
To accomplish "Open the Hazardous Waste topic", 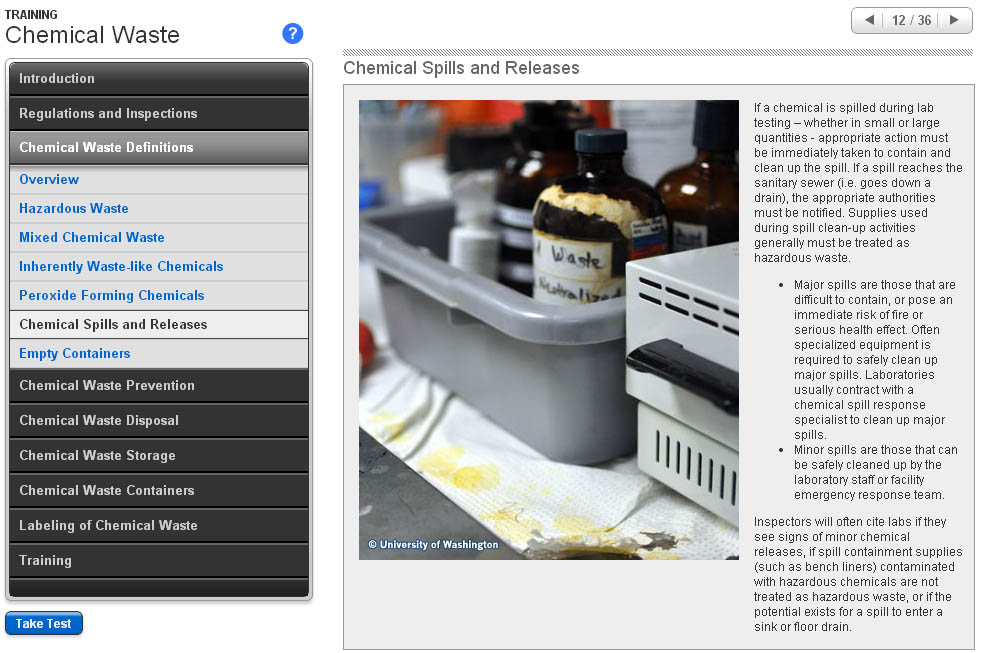I will [x=74, y=209].
